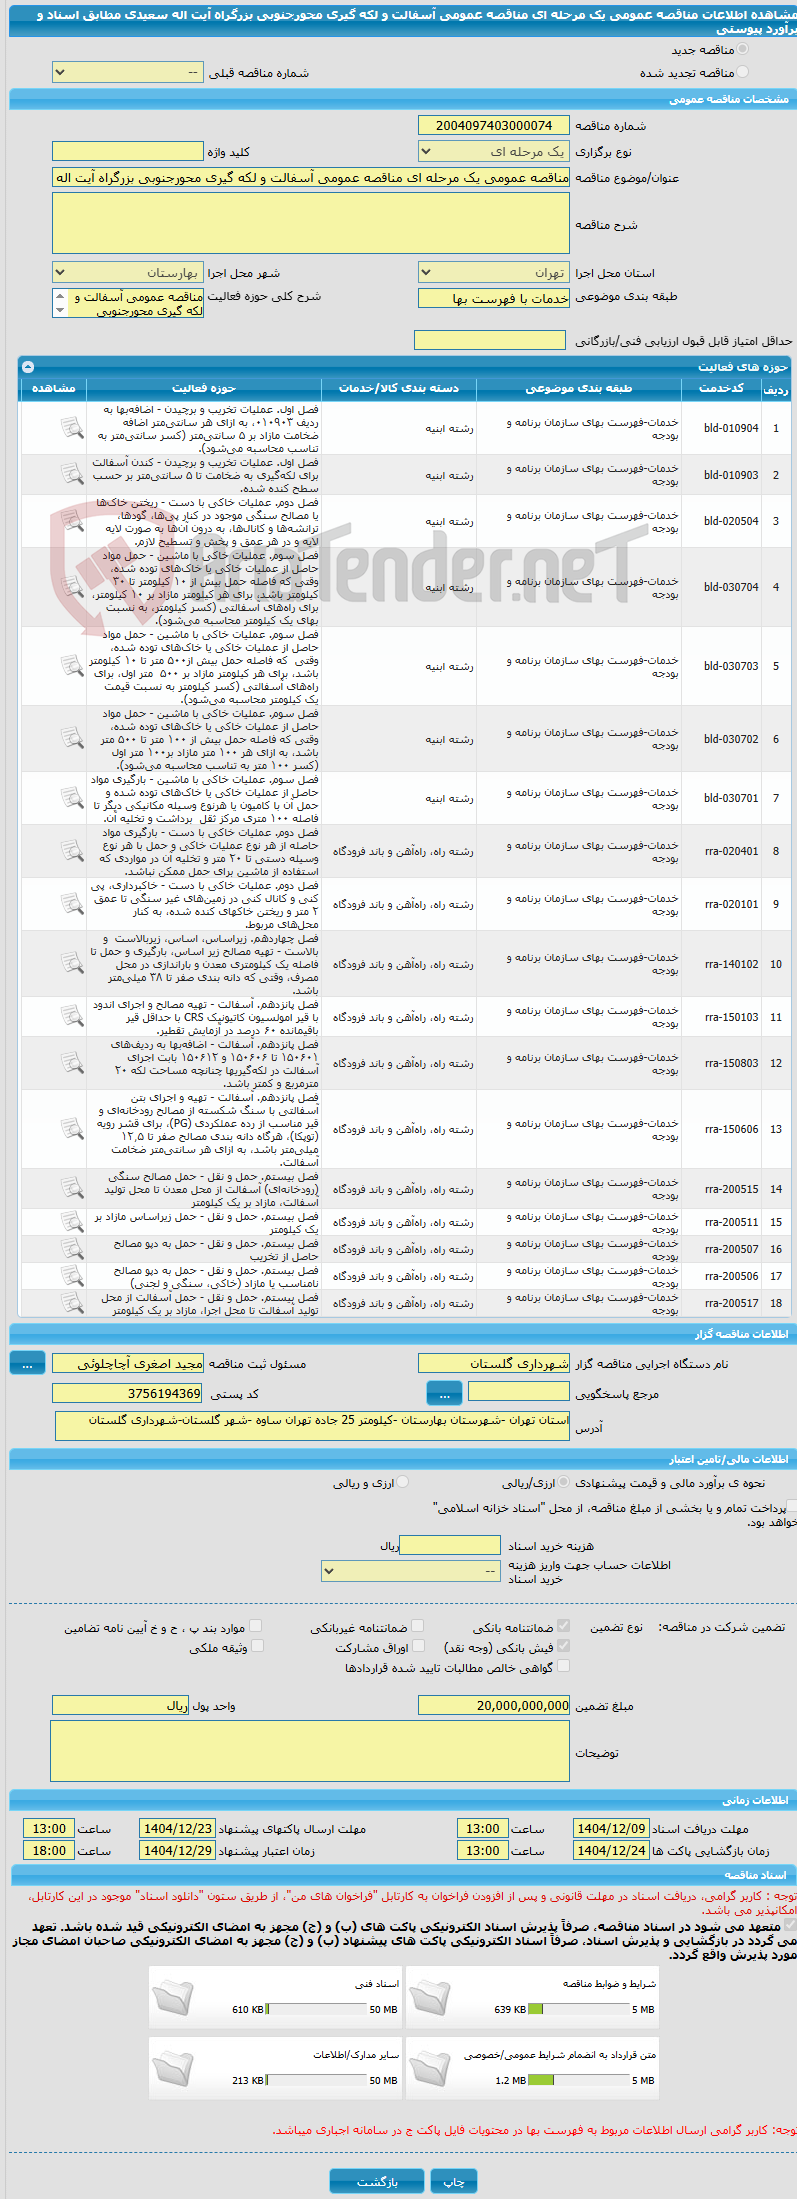Image resolution: width=797 pixels, height=2199 pixels.
Task: Open city dropdown showing بهارستان
Action: [127, 273]
